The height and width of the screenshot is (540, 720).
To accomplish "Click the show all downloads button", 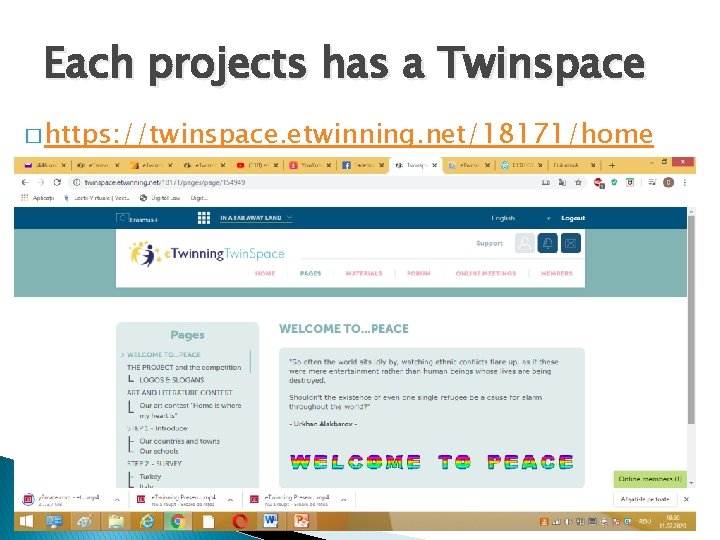I will (645, 499).
